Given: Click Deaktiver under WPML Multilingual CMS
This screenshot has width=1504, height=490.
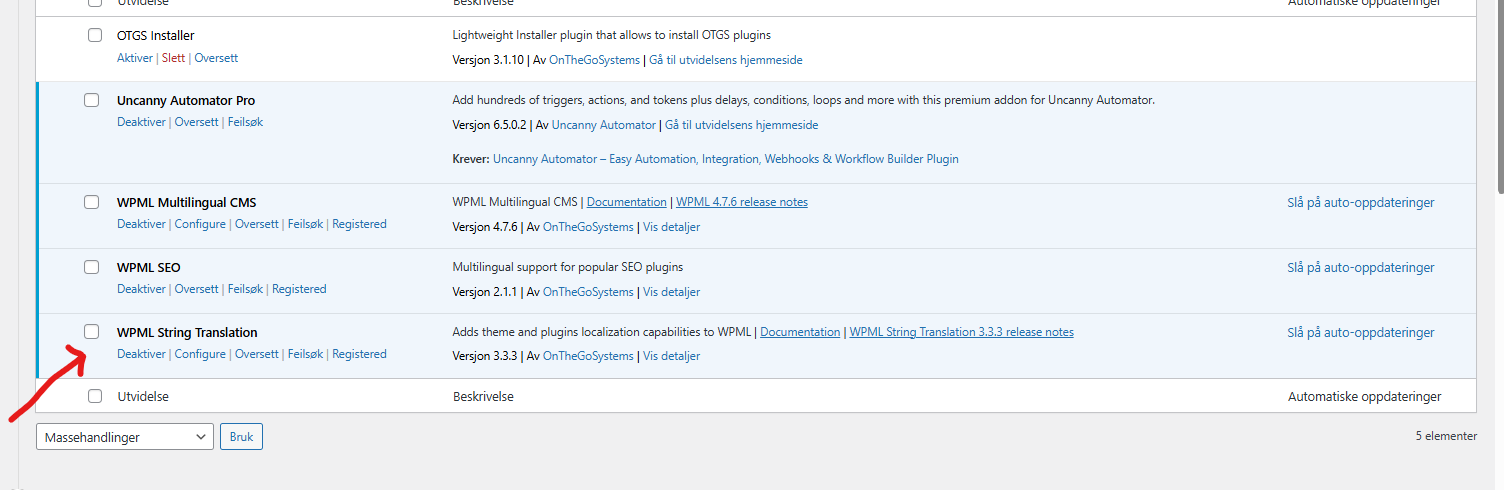Looking at the screenshot, I should (x=141, y=224).
